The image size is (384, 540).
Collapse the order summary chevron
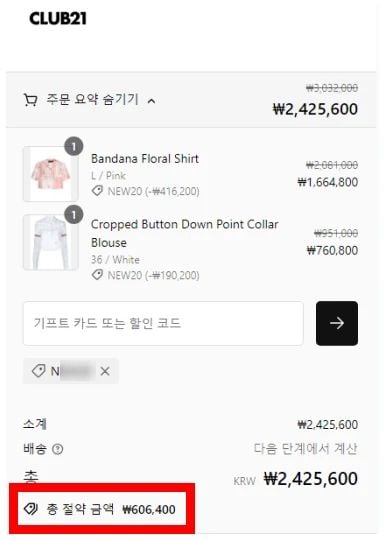pyautogui.click(x=151, y=101)
